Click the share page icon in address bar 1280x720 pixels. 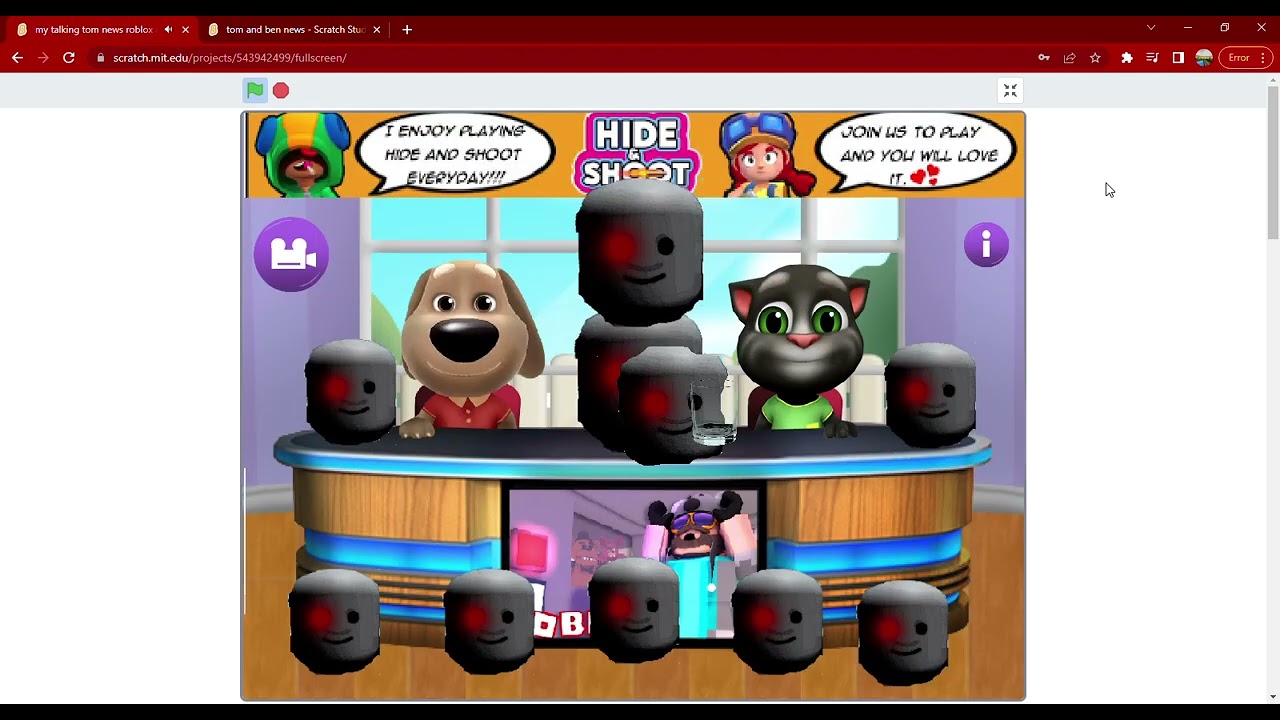point(1069,58)
